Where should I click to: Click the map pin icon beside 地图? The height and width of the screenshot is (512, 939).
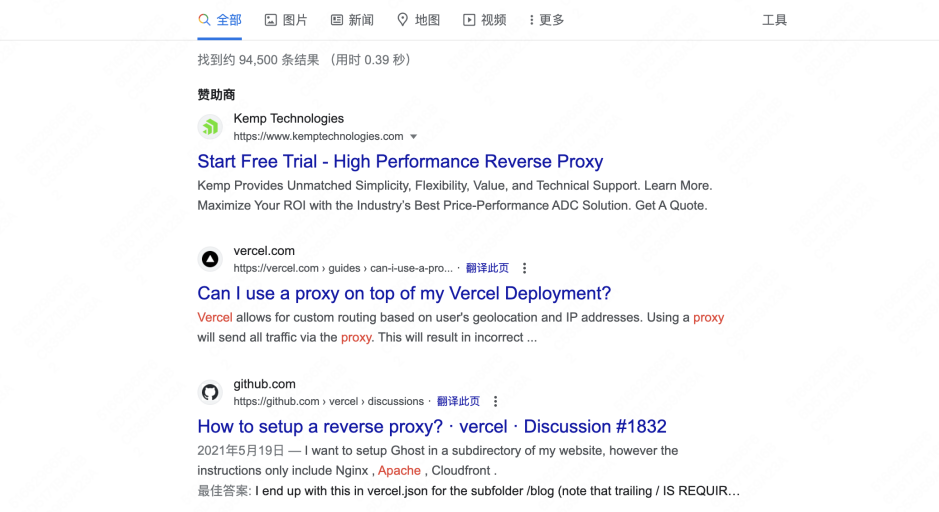tap(402, 20)
